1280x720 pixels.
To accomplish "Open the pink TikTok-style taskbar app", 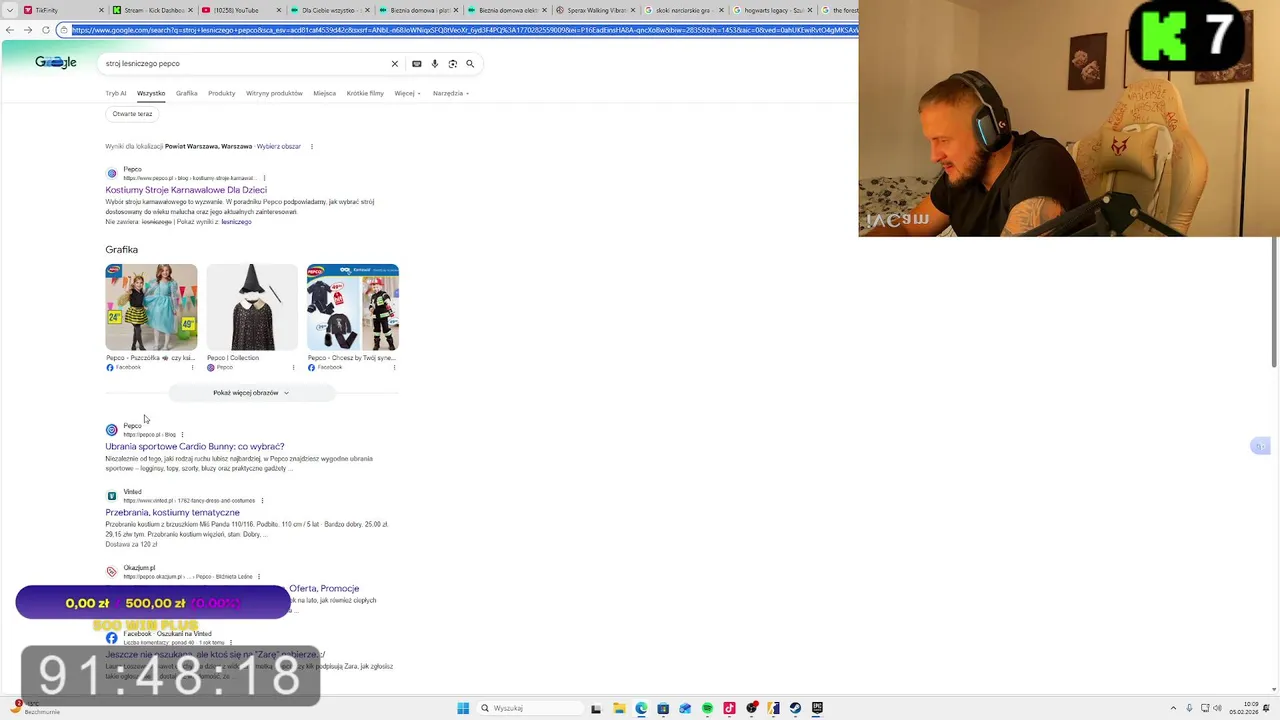I will pyautogui.click(x=729, y=708).
